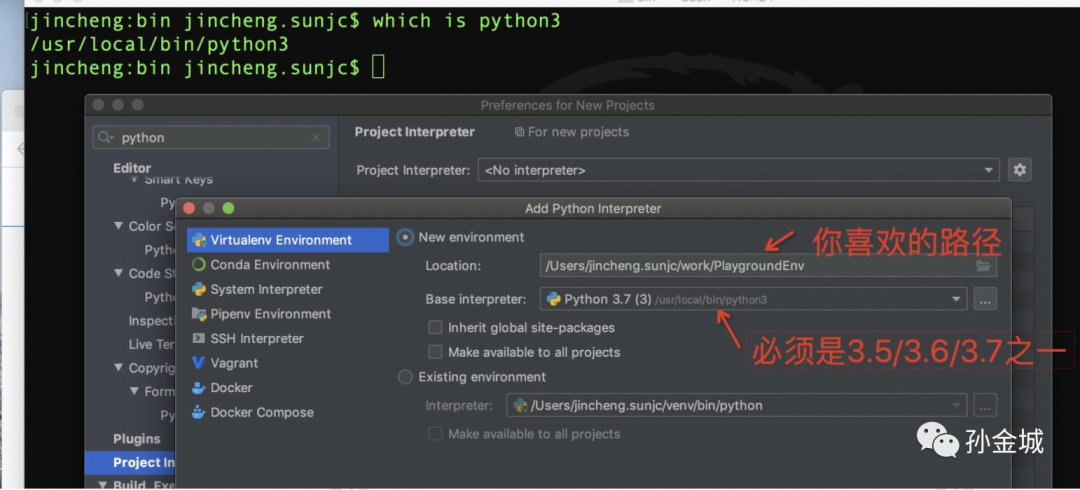Choose Conda Environment option
Image resolution: width=1080 pixels, height=490 pixels.
pos(270,265)
